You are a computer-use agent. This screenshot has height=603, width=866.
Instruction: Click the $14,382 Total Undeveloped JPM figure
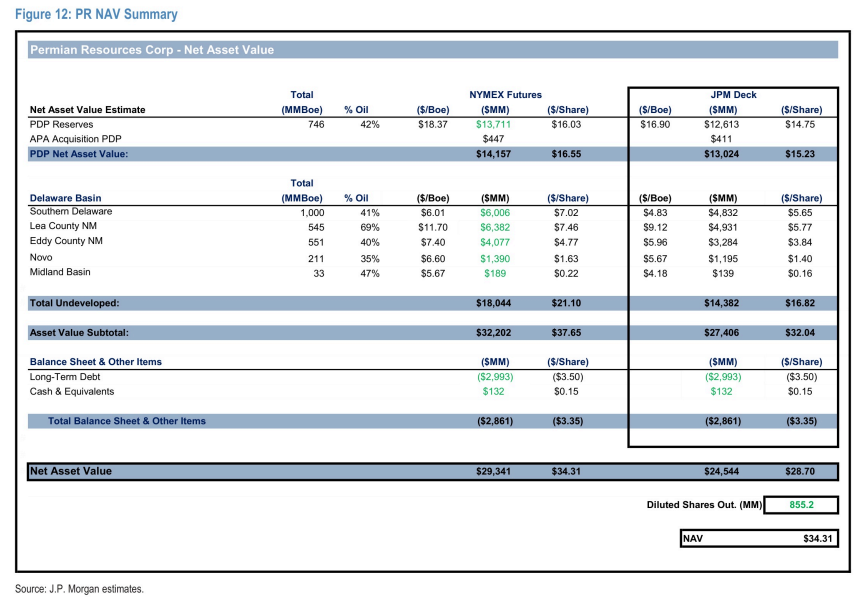point(721,303)
